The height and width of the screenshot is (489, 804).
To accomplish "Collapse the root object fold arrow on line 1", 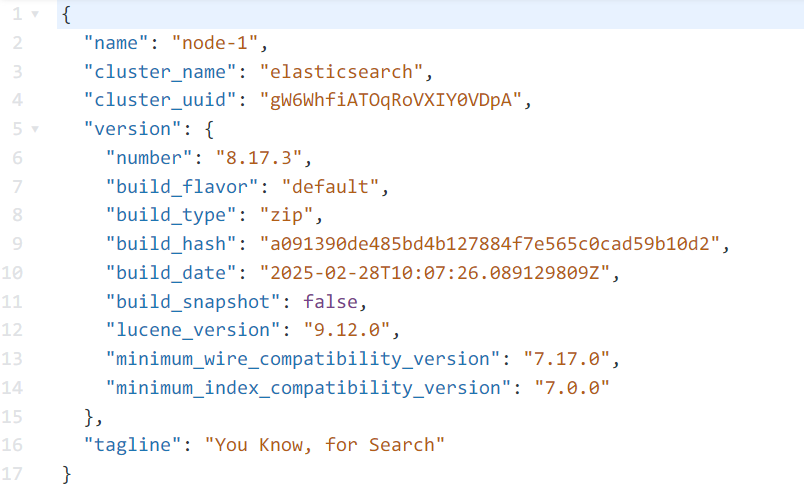I will pyautogui.click(x=36, y=15).
